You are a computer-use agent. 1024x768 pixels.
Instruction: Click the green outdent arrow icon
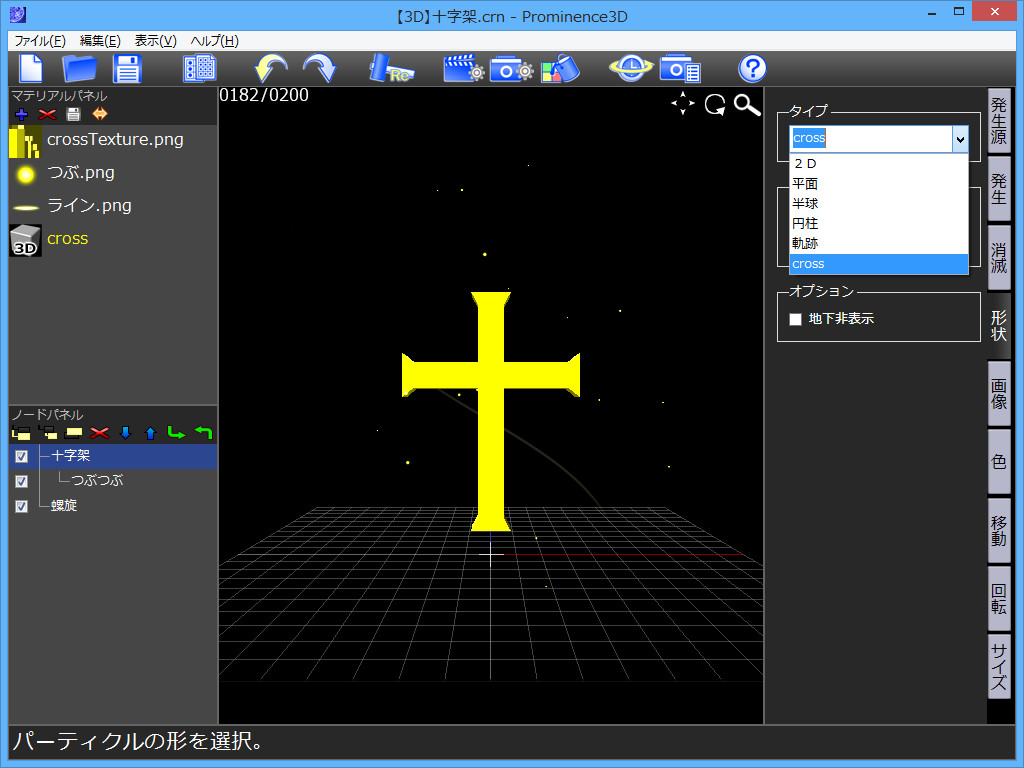[204, 432]
